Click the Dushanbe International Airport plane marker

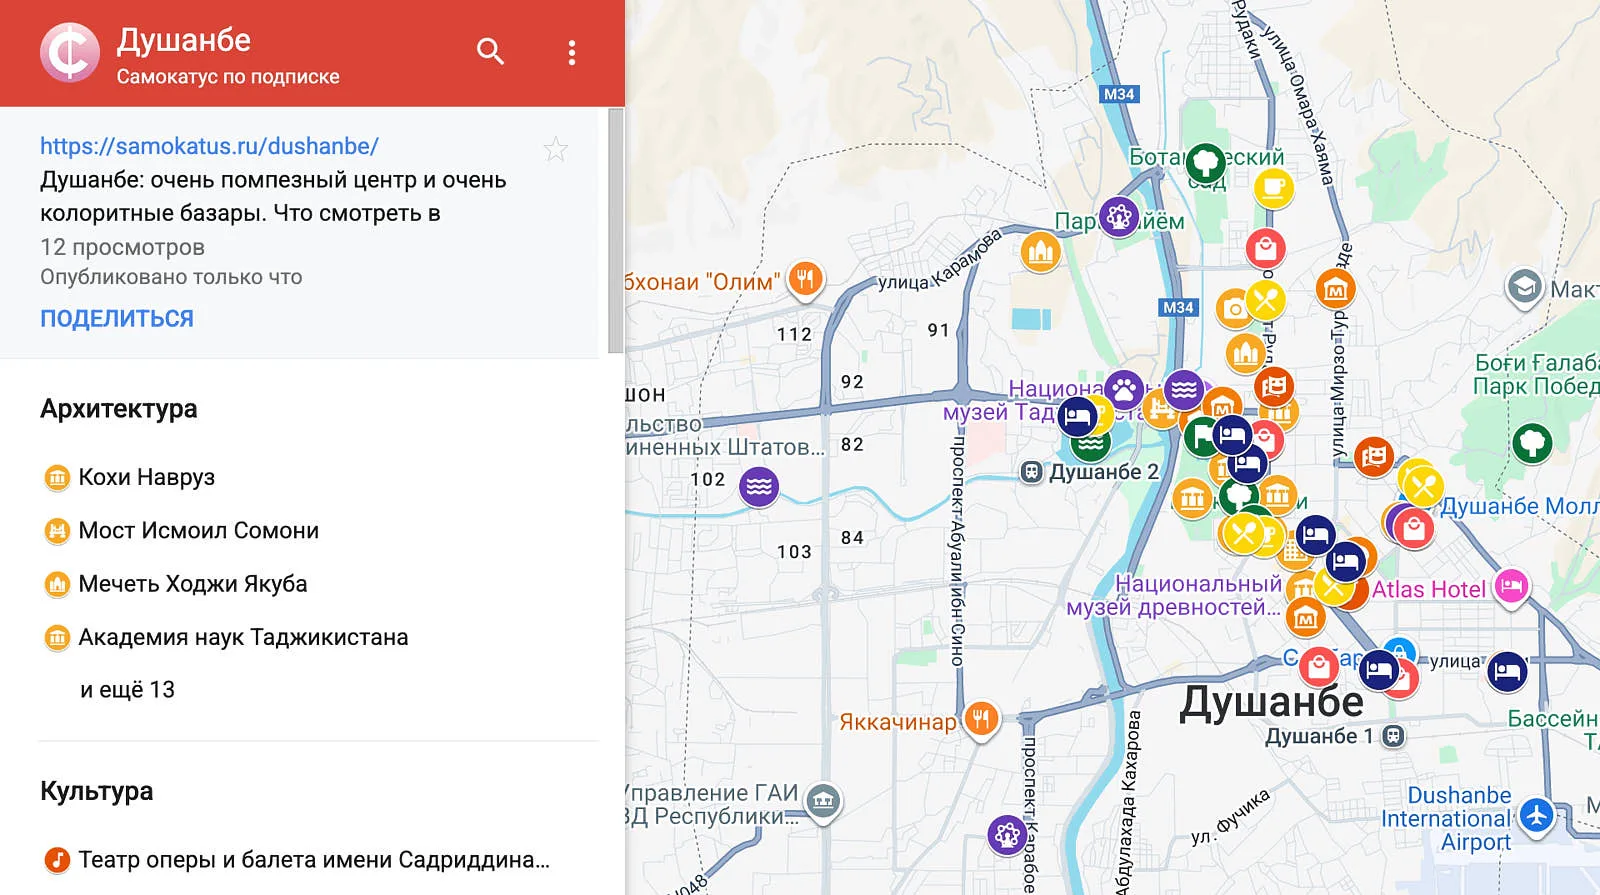[1536, 816]
